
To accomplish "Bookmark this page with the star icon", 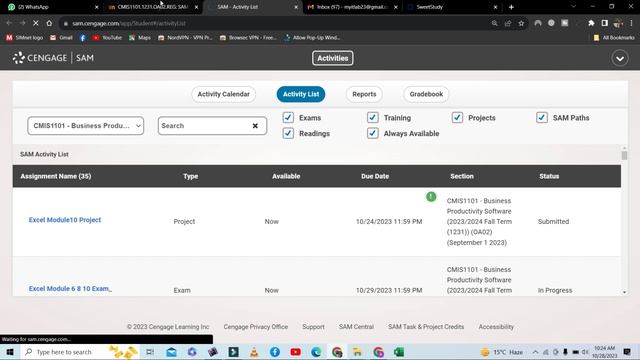I will pos(521,23).
